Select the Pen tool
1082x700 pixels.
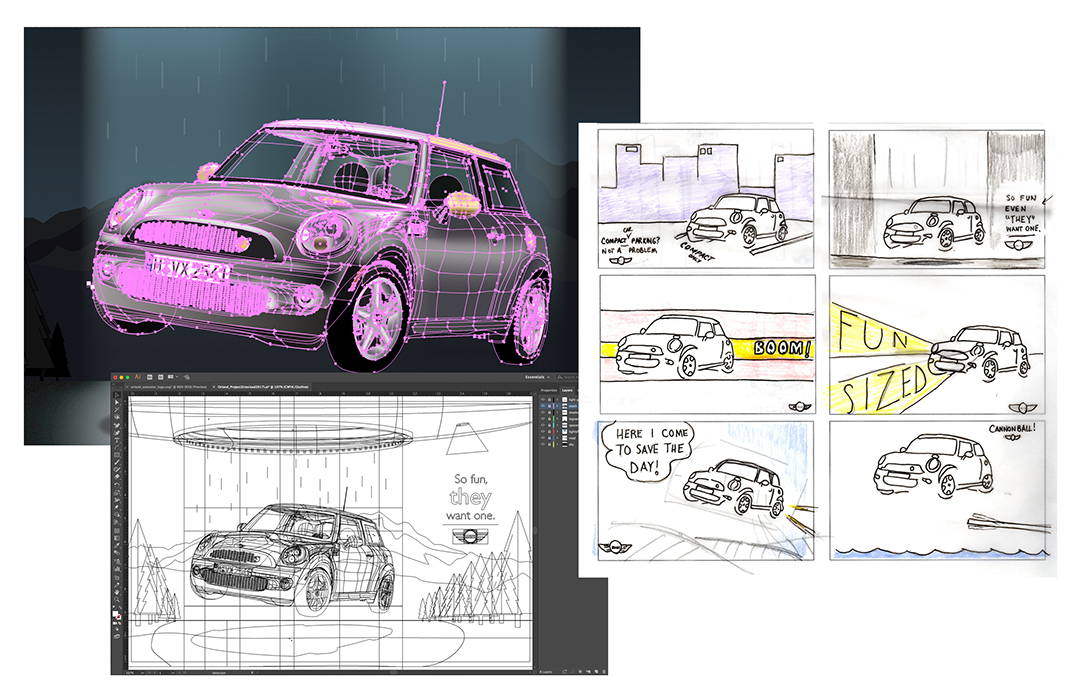pos(117,425)
